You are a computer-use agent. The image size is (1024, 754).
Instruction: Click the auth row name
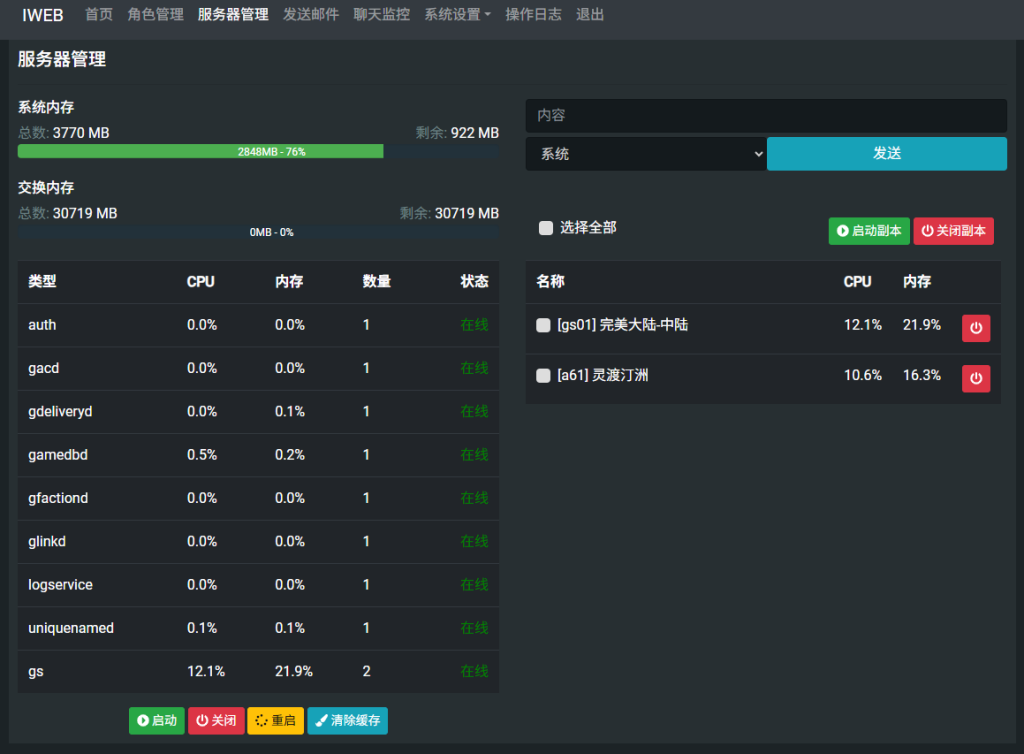coord(42,325)
